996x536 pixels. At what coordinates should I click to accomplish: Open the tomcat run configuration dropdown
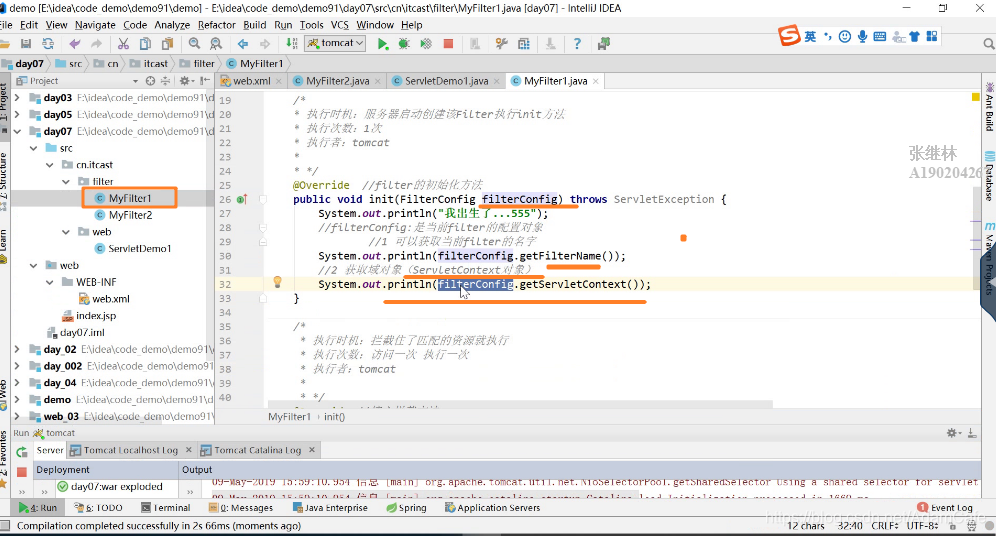click(x=336, y=43)
